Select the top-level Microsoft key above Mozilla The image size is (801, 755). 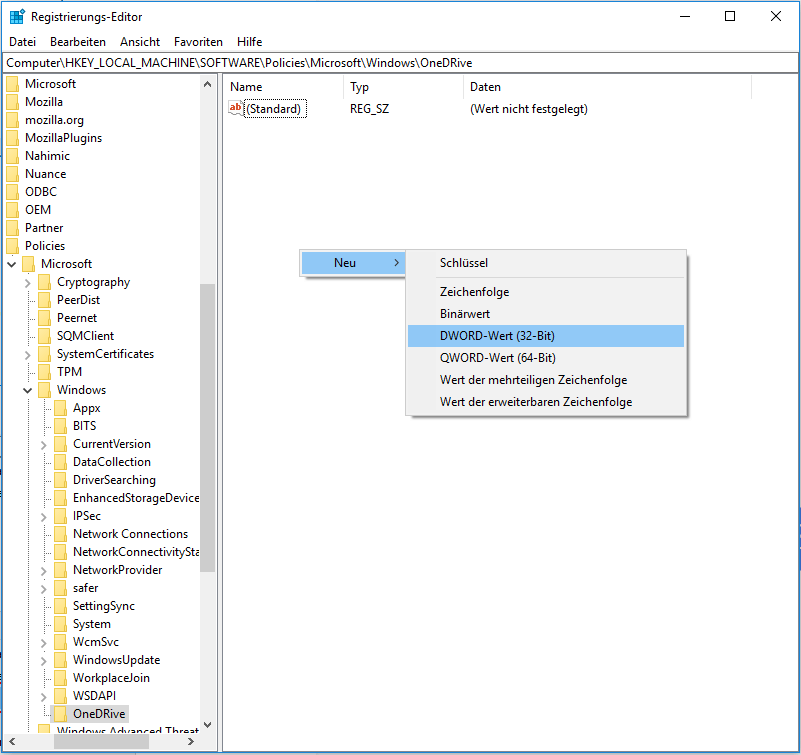pos(50,84)
